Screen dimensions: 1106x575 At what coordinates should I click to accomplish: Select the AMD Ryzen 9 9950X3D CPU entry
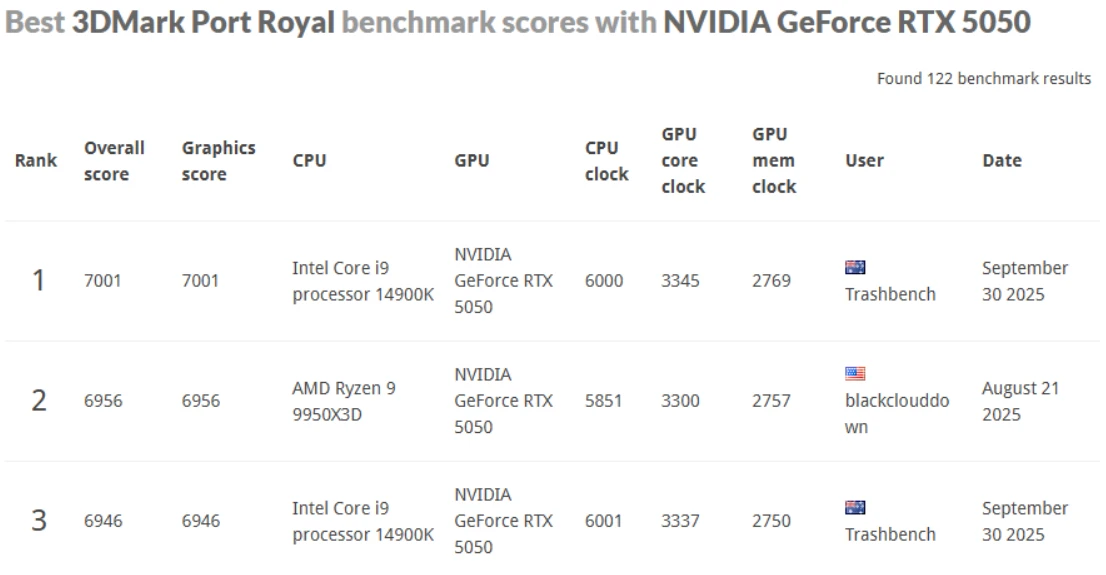pos(343,401)
